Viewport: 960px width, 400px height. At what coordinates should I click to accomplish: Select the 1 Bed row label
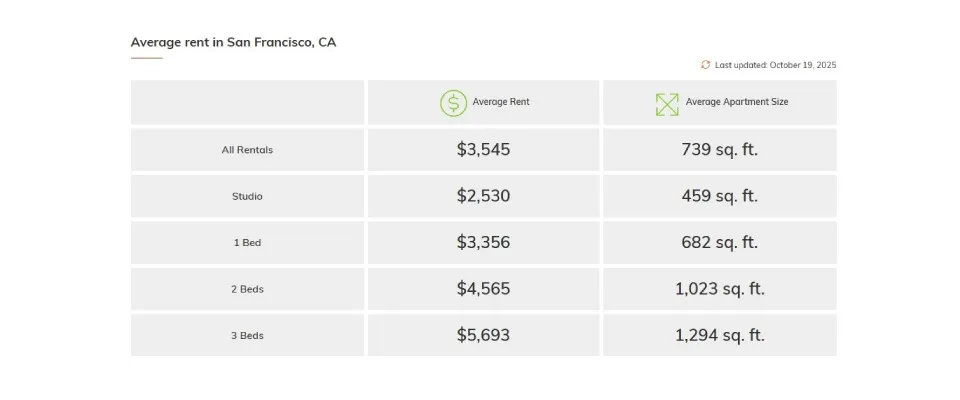tap(247, 243)
